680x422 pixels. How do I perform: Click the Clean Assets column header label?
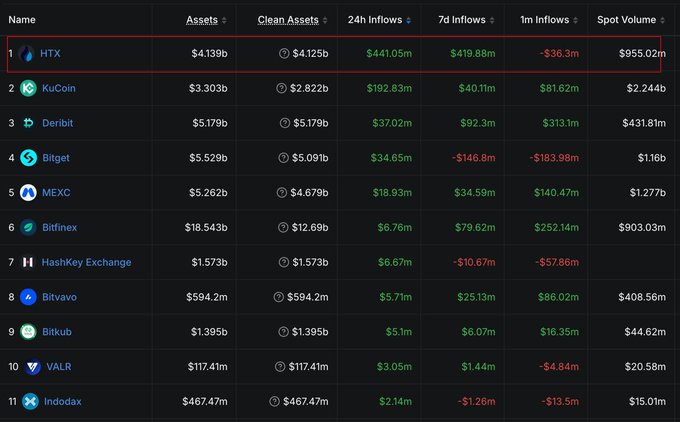(288, 20)
